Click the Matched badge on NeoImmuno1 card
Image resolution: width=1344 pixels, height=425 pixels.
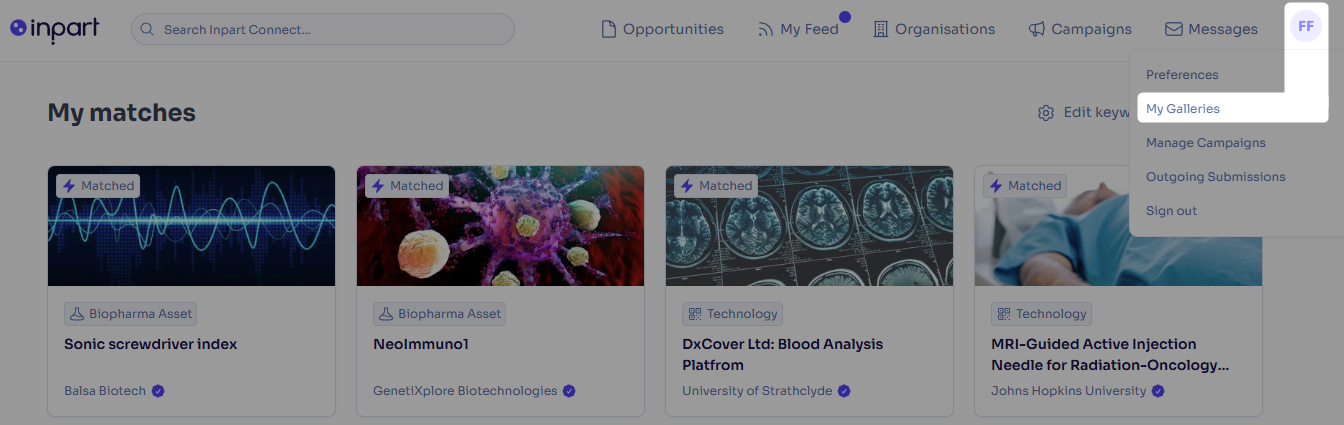click(407, 186)
